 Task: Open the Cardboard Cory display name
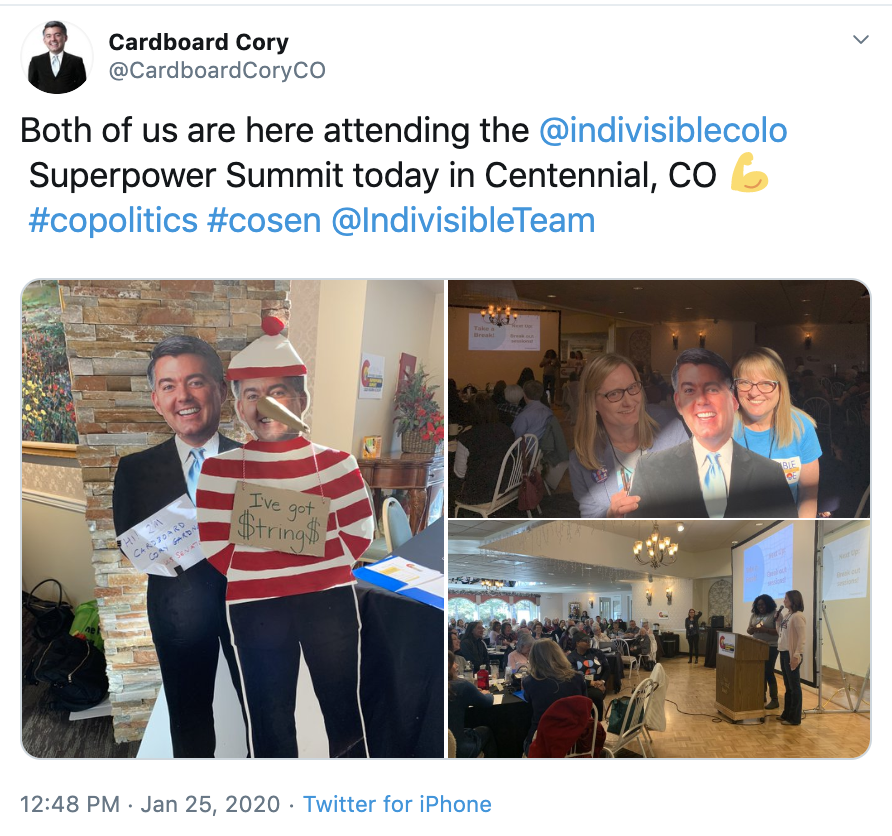coord(199,42)
